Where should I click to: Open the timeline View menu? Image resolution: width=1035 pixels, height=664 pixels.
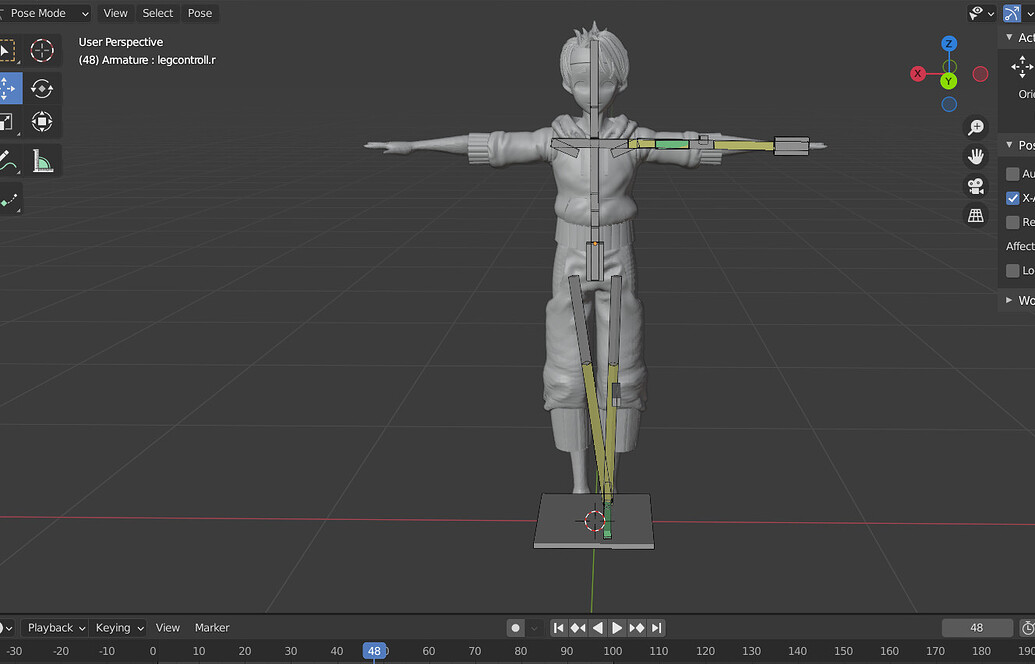click(x=168, y=628)
